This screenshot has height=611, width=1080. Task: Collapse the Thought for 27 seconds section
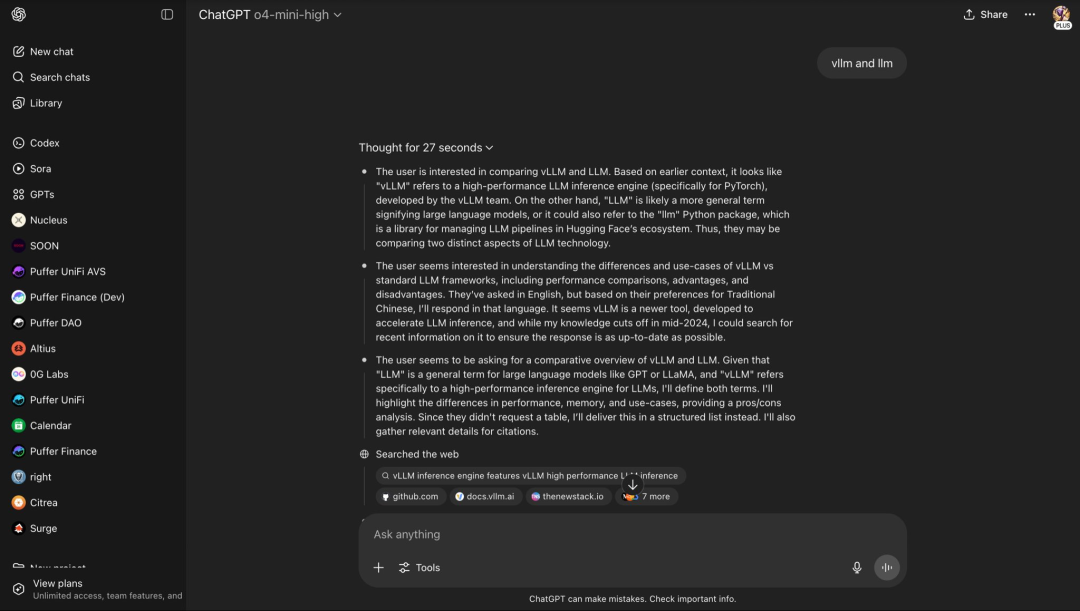pos(426,147)
